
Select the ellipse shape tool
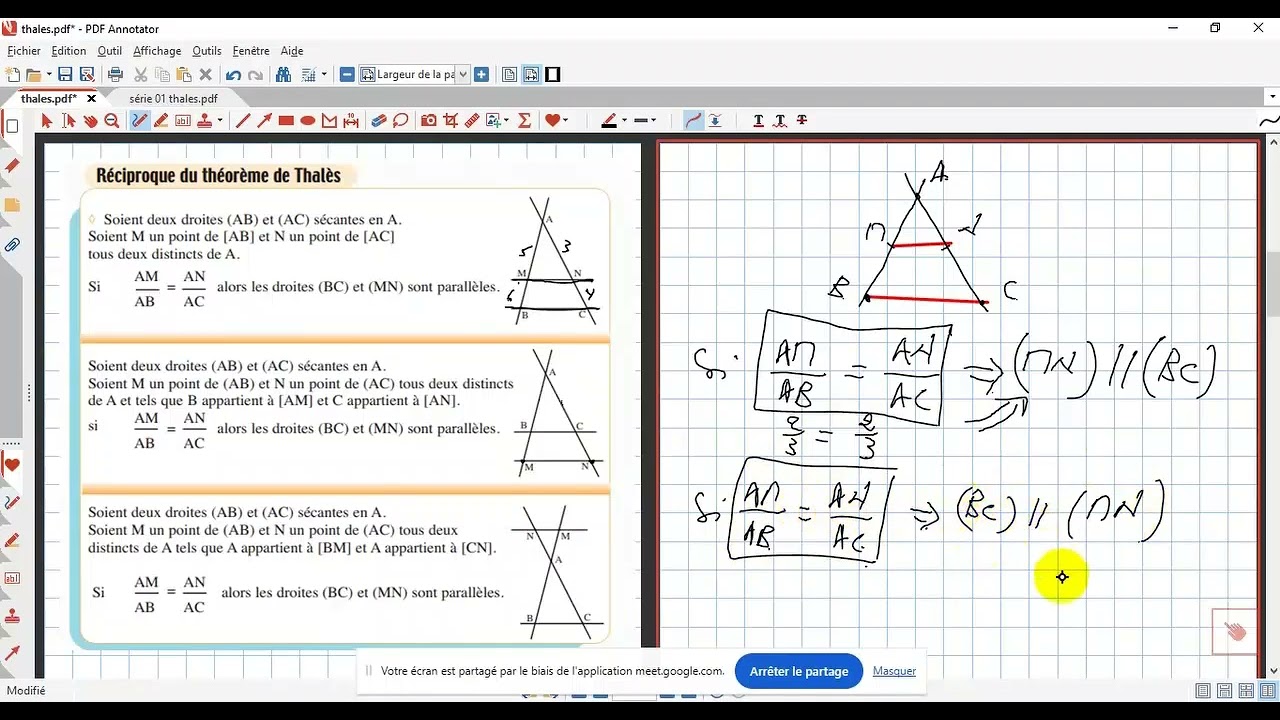(x=308, y=121)
